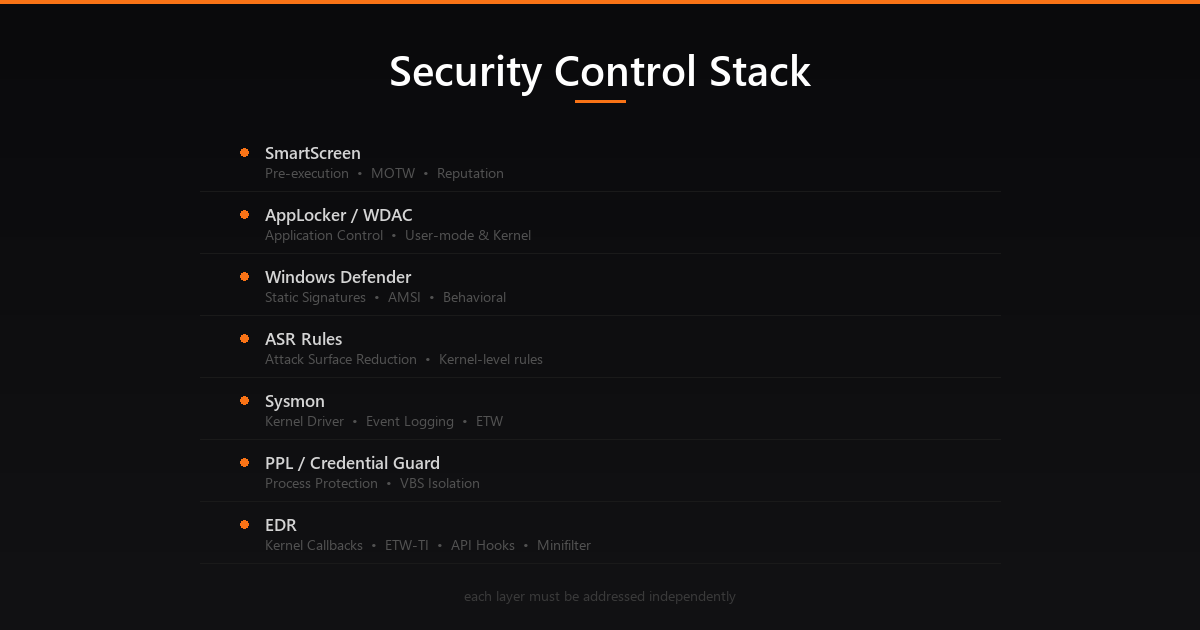1200x630 pixels.
Task: Click the Security Control Stack title
Action: [600, 72]
